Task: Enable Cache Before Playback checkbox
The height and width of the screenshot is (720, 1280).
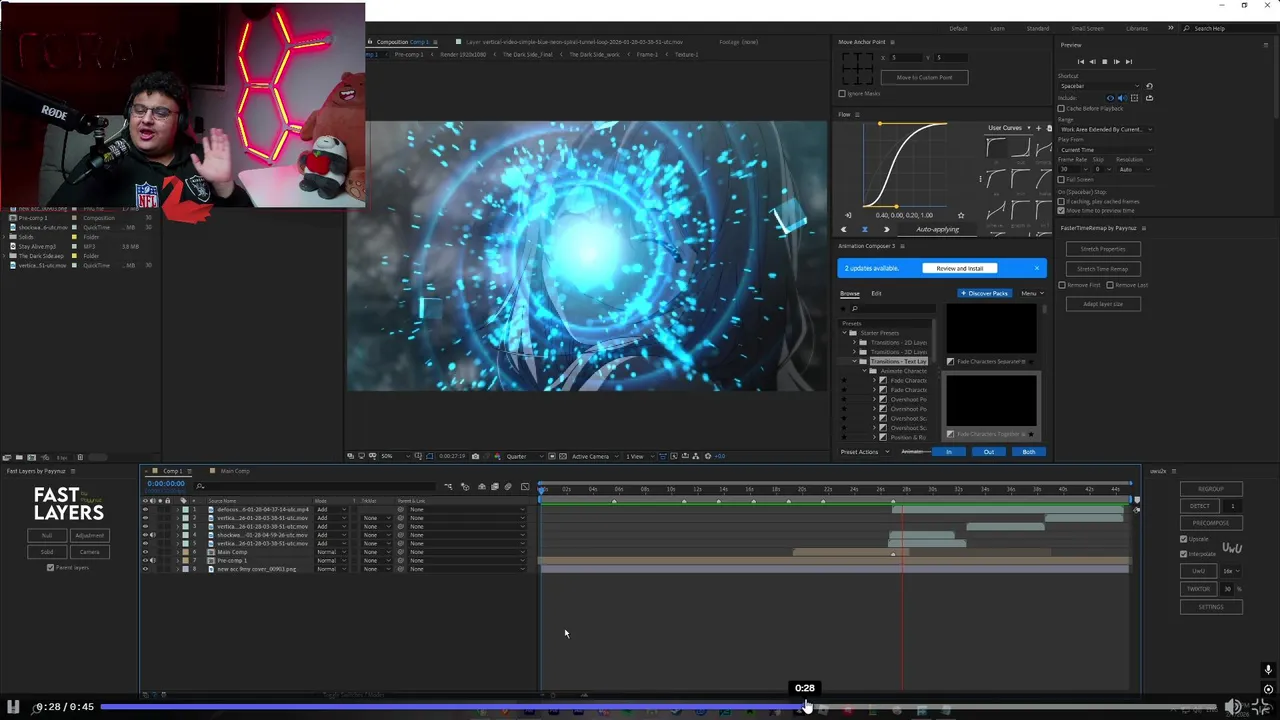Action: click(x=1062, y=108)
